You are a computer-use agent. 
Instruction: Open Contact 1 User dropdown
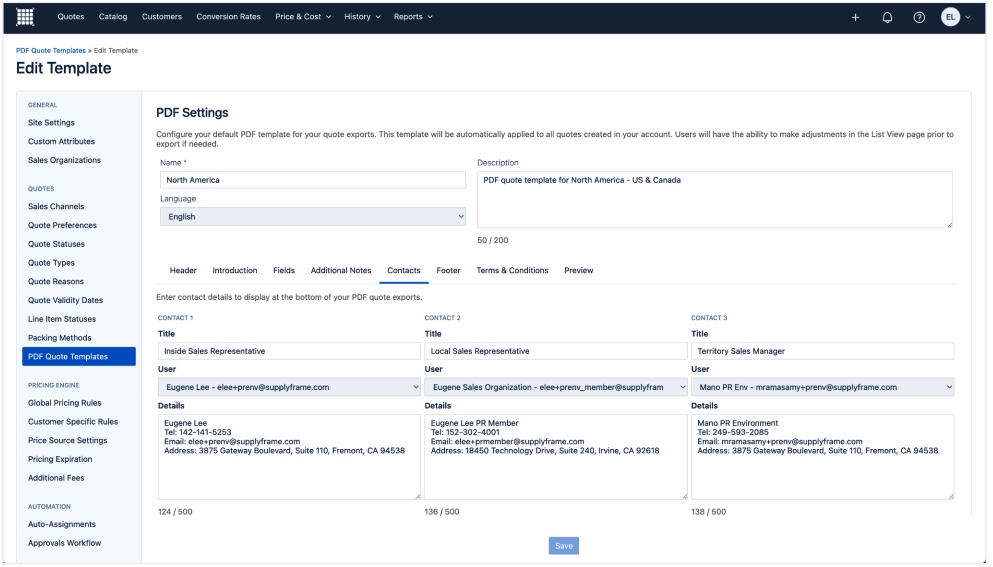point(288,387)
